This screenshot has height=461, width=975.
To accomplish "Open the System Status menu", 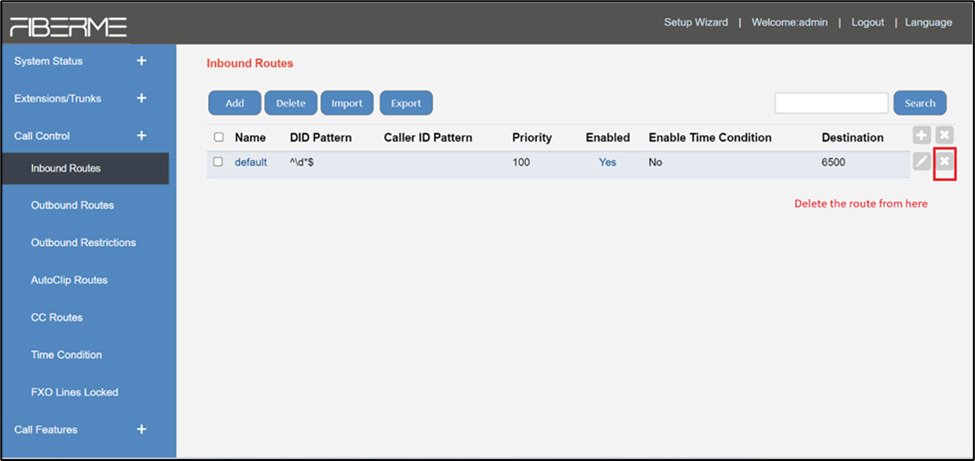I will point(49,61).
